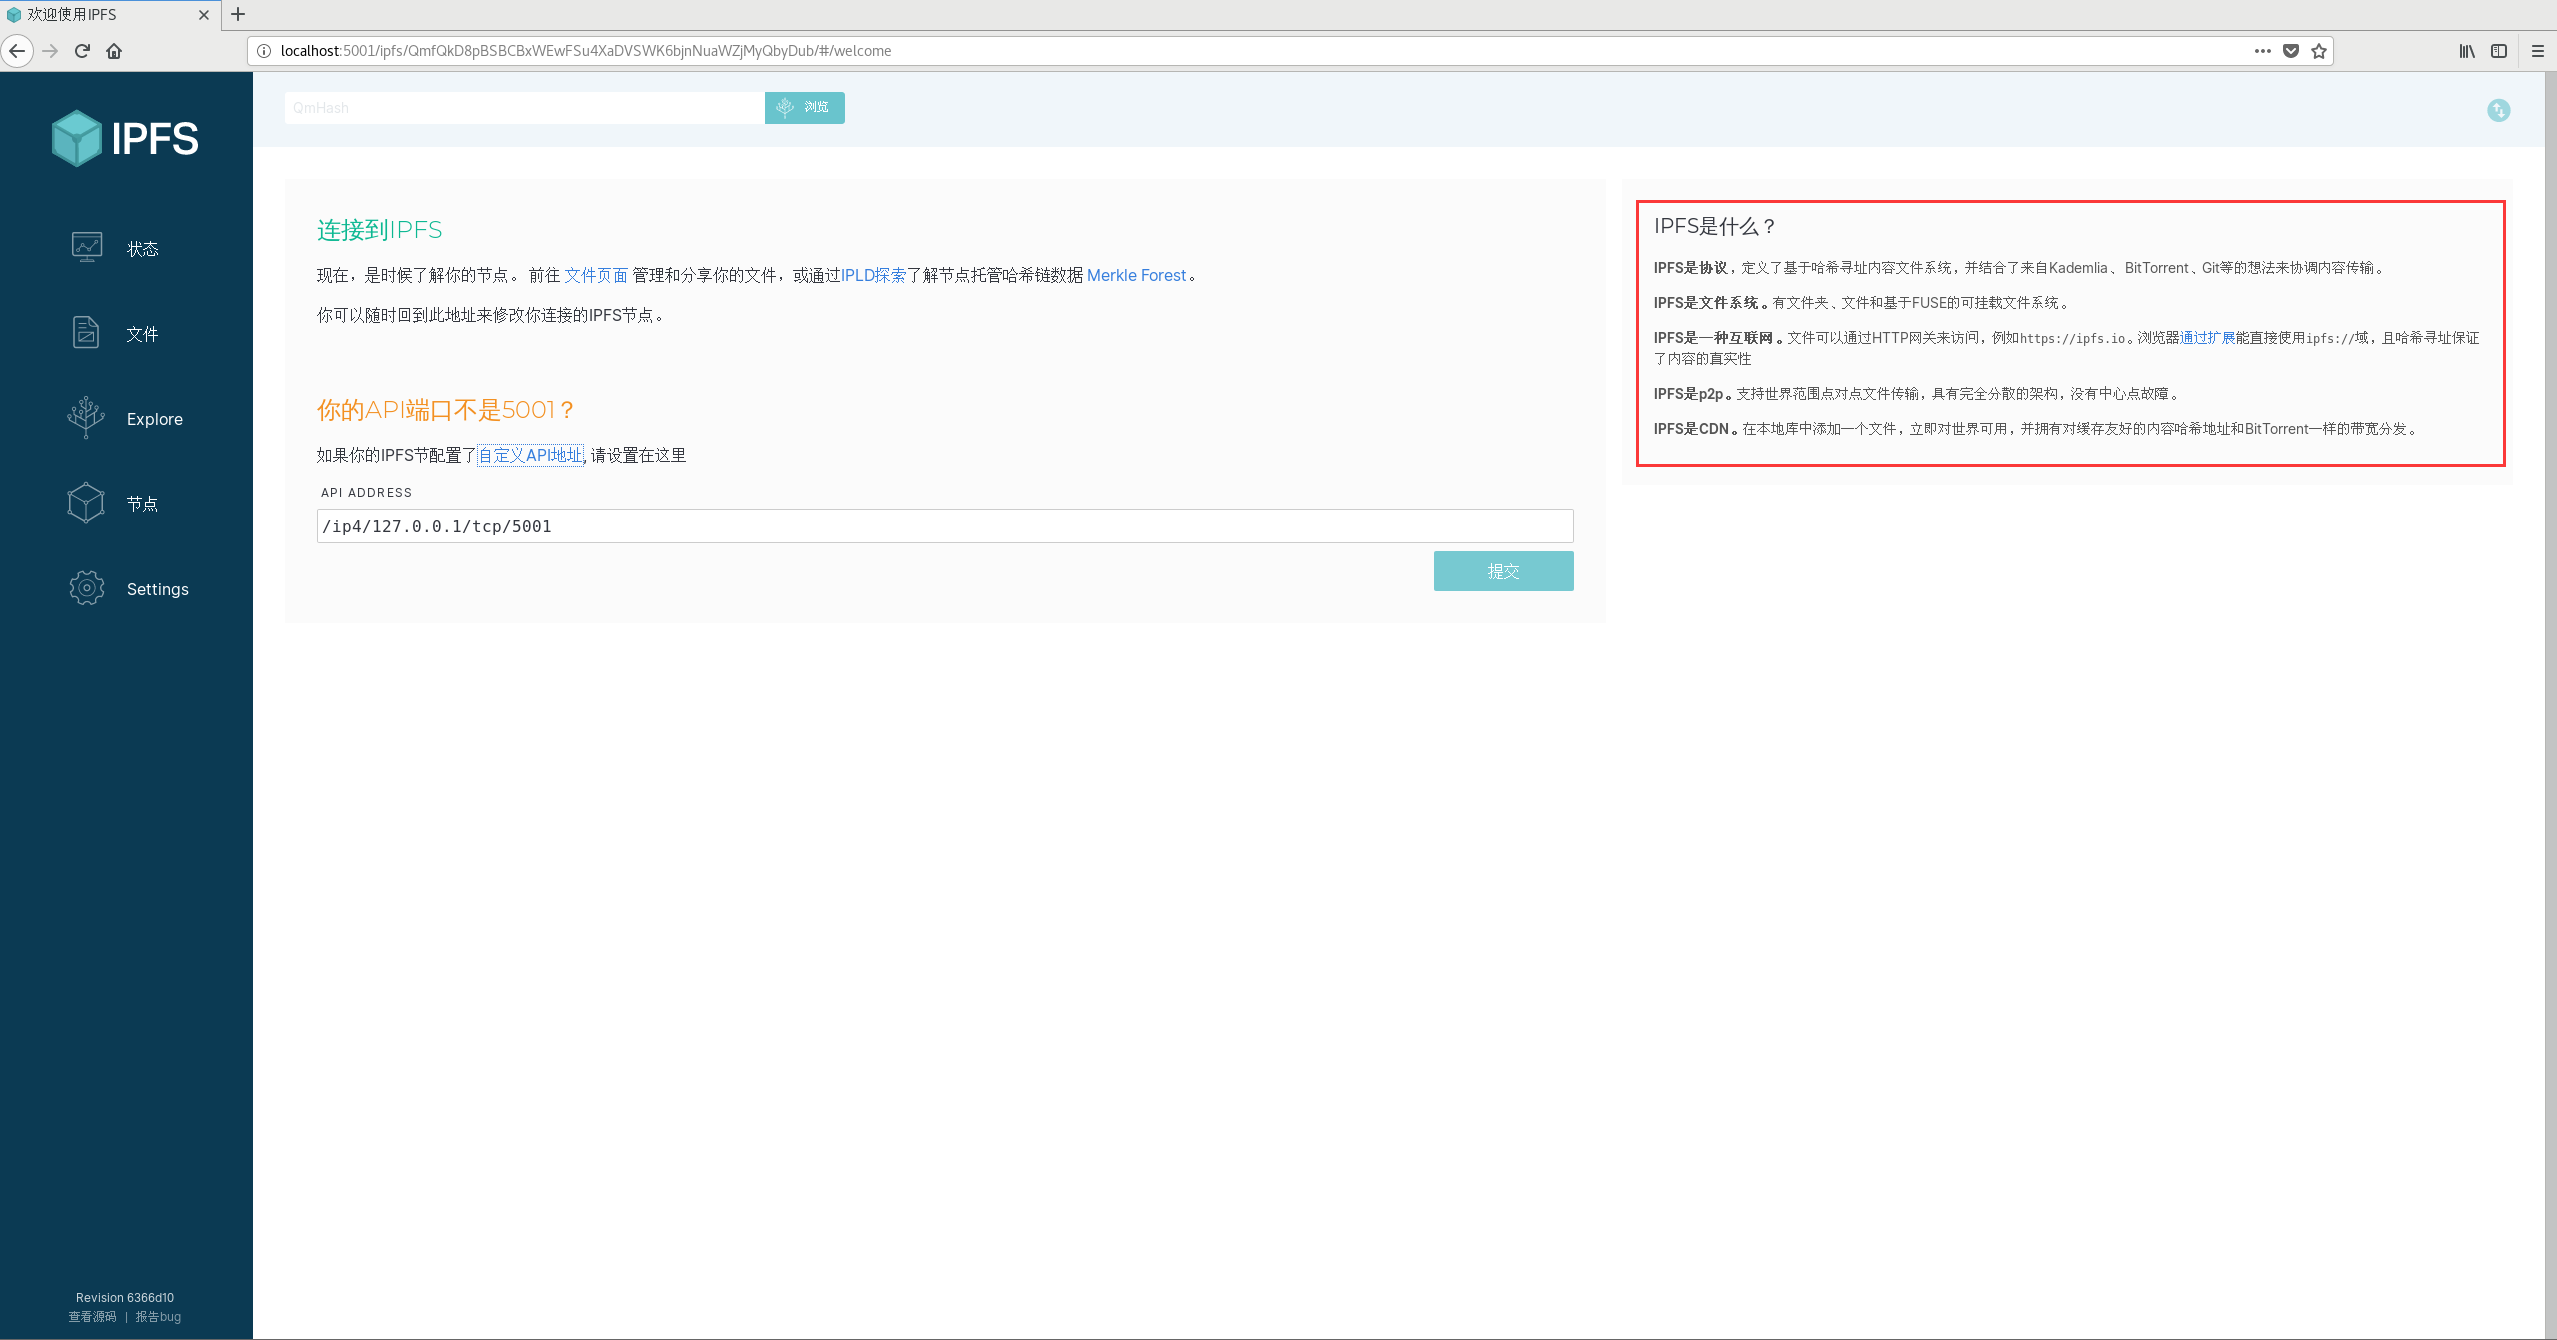Bookmark this page with star icon
2557x1340 pixels.
pos(2319,51)
